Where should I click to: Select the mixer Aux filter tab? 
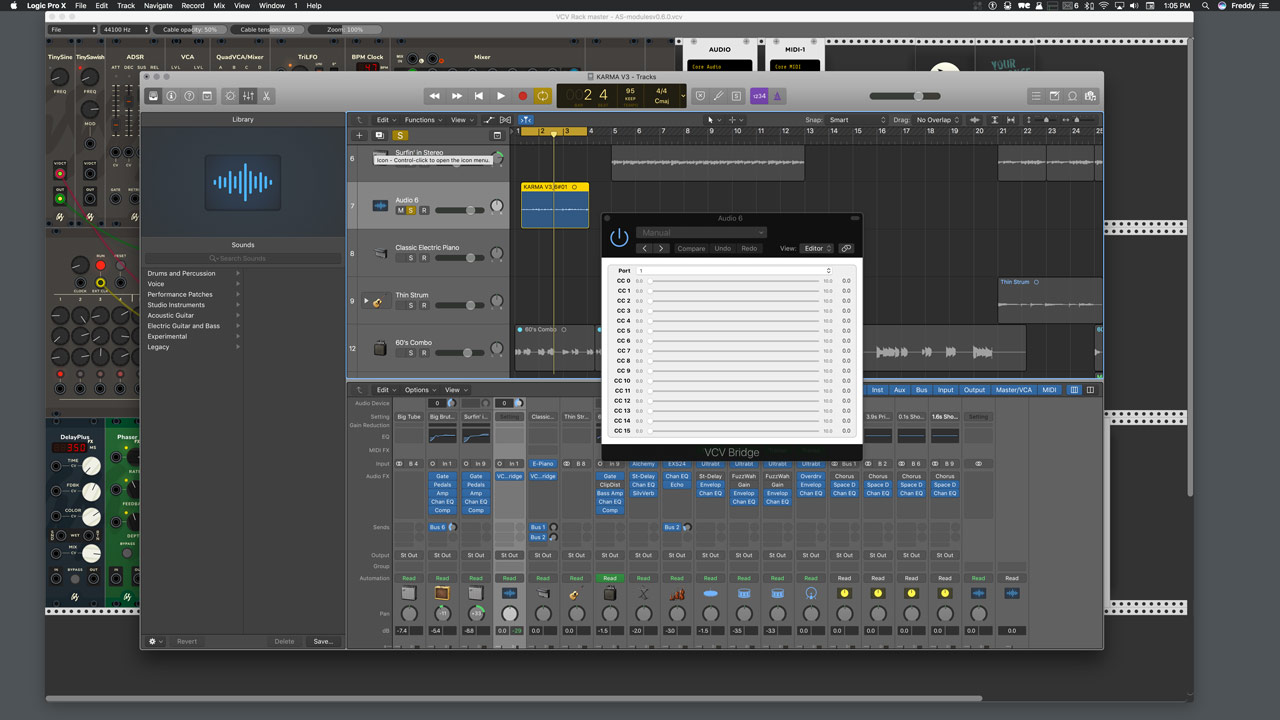(899, 390)
